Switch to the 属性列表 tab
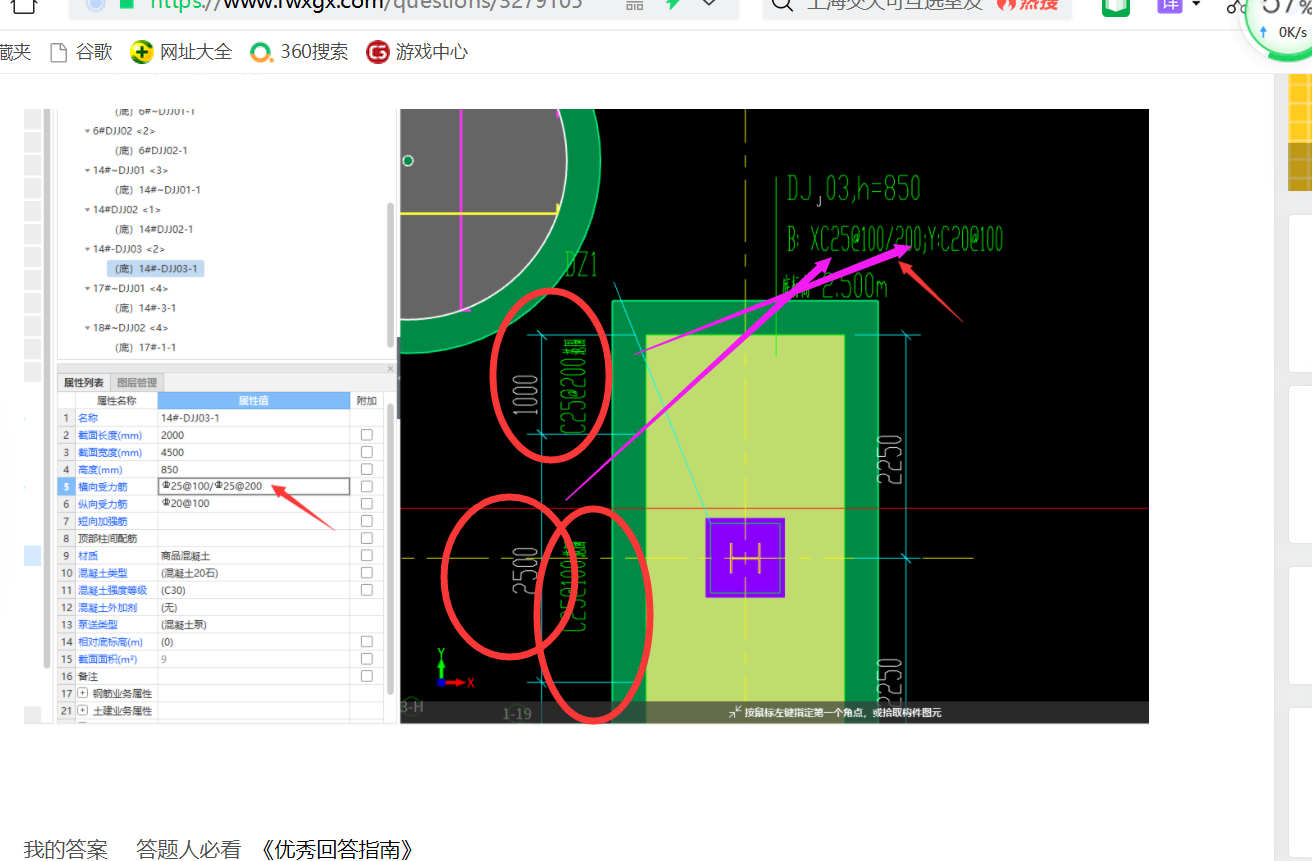The width and height of the screenshot is (1312, 861). 84,383
